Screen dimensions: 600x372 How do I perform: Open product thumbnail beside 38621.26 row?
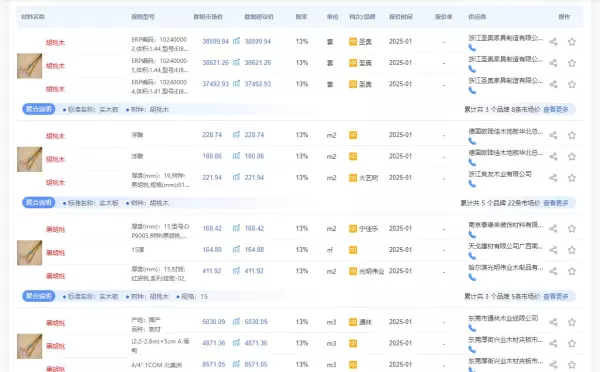(x=29, y=66)
